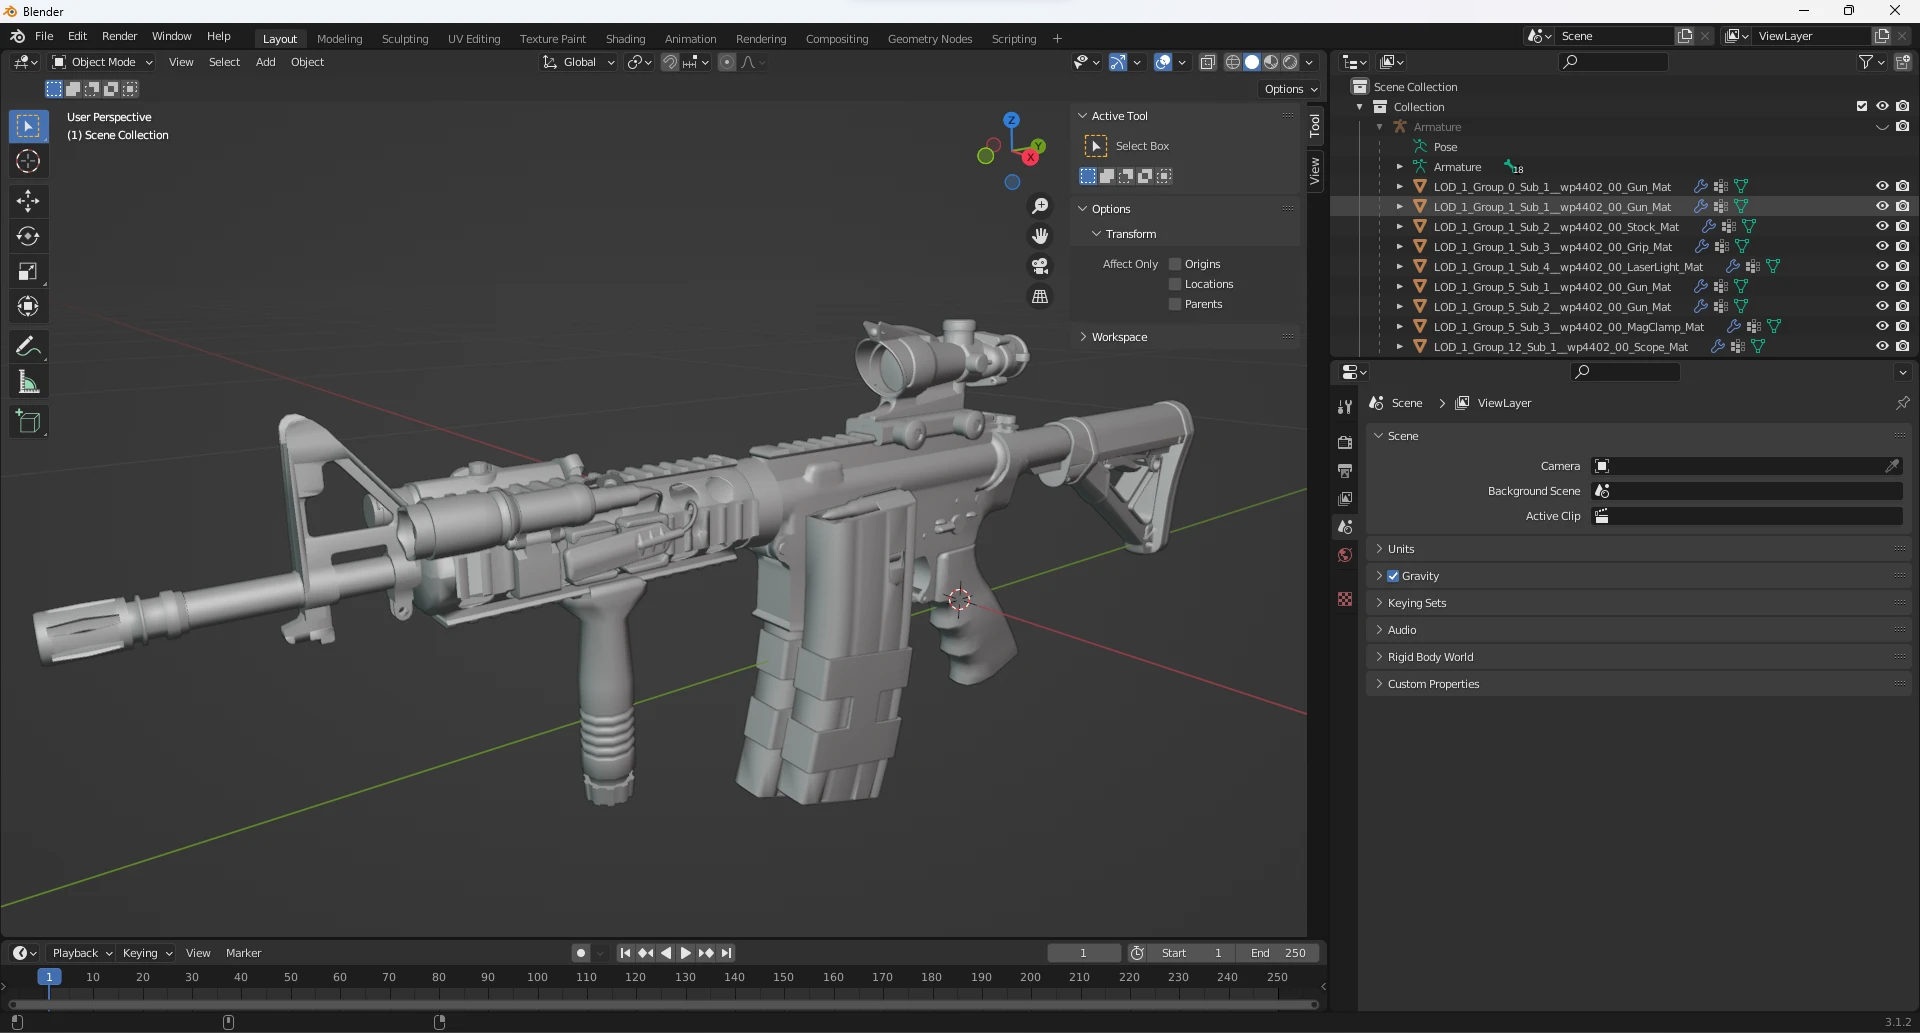The image size is (1920, 1033).
Task: Select the Move tool
Action: 28,201
